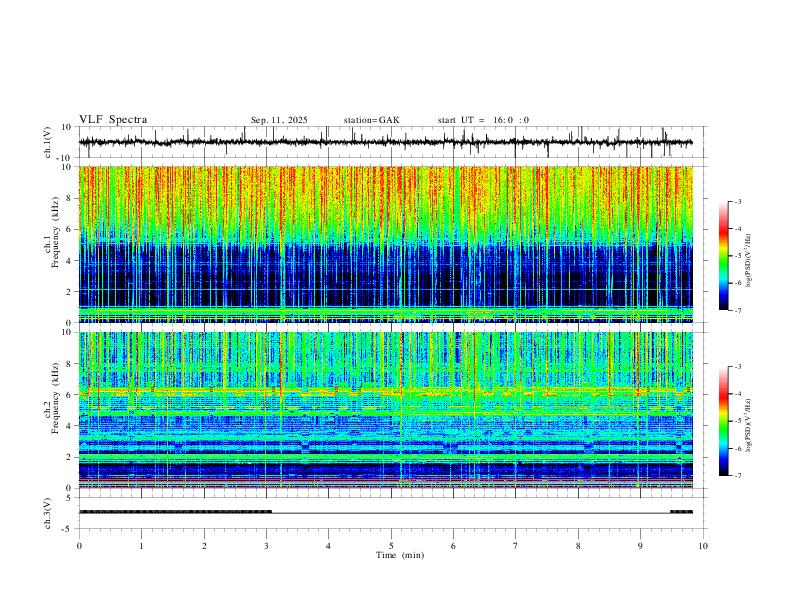The width and height of the screenshot is (792, 612).
Task: Click the ch.1 spectrogram color bar
Action: [x=723, y=256]
